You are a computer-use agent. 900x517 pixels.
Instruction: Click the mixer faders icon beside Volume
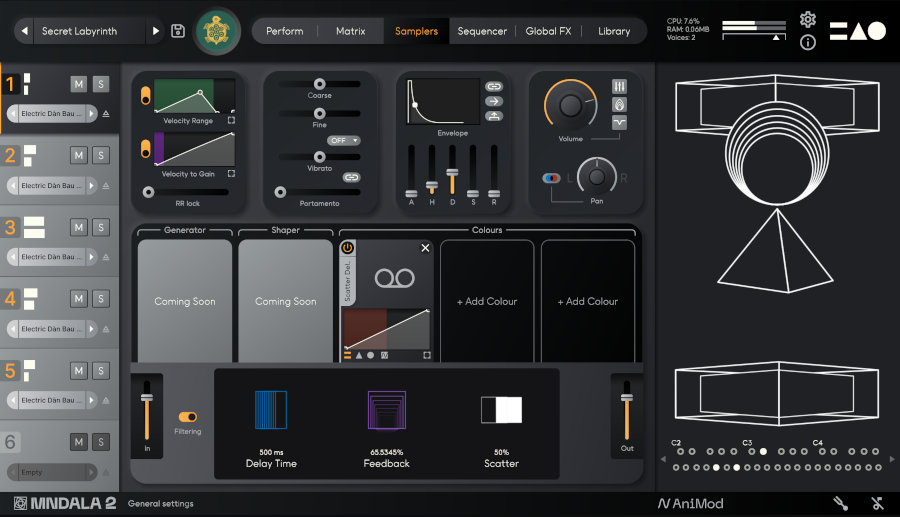[619, 86]
